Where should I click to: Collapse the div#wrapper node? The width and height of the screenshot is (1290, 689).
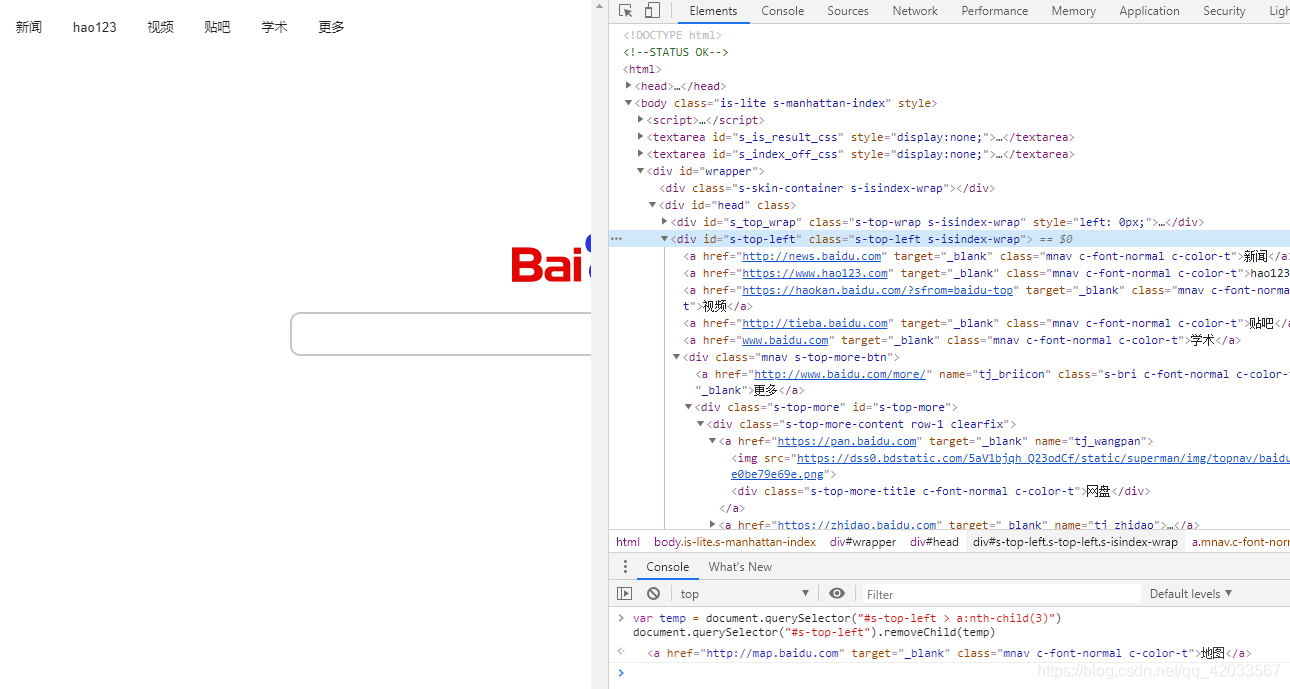641,171
